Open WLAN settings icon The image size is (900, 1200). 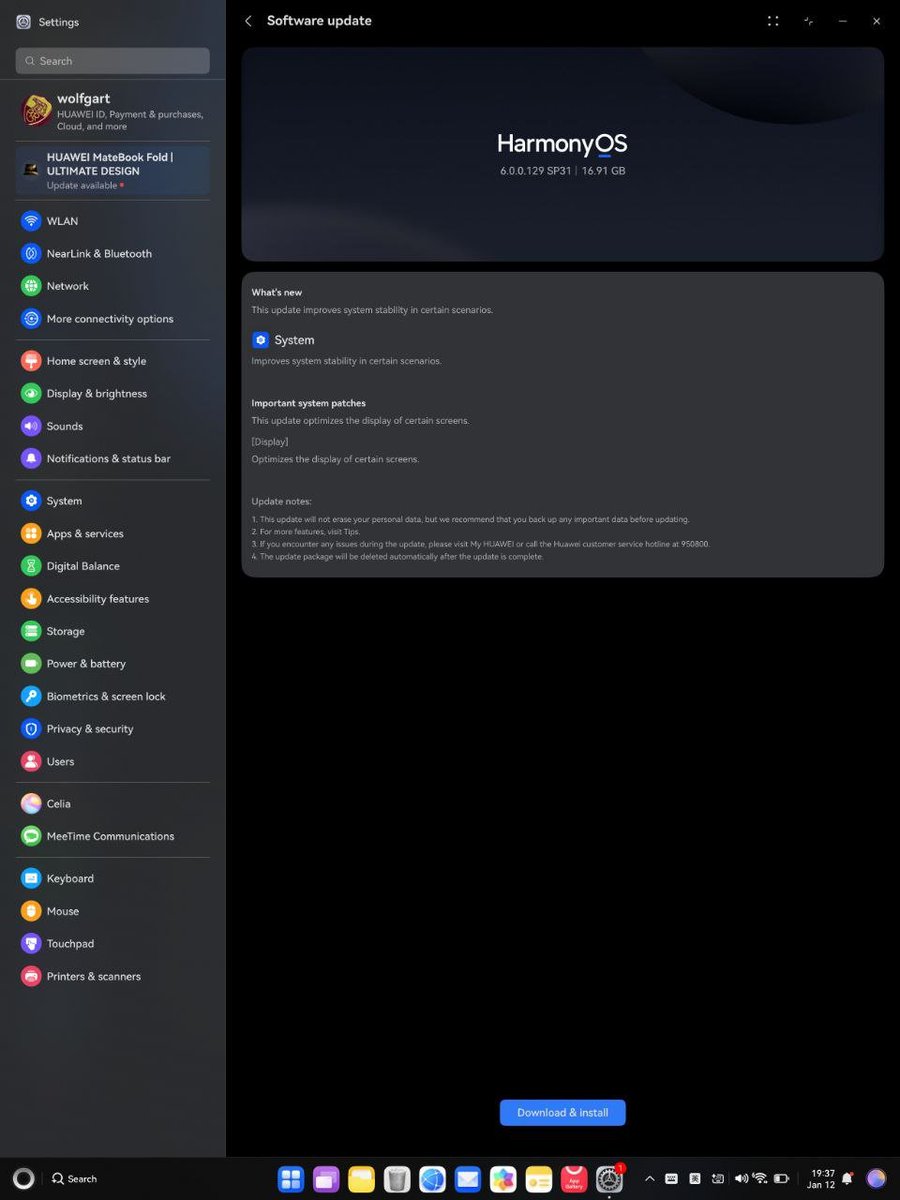point(31,221)
